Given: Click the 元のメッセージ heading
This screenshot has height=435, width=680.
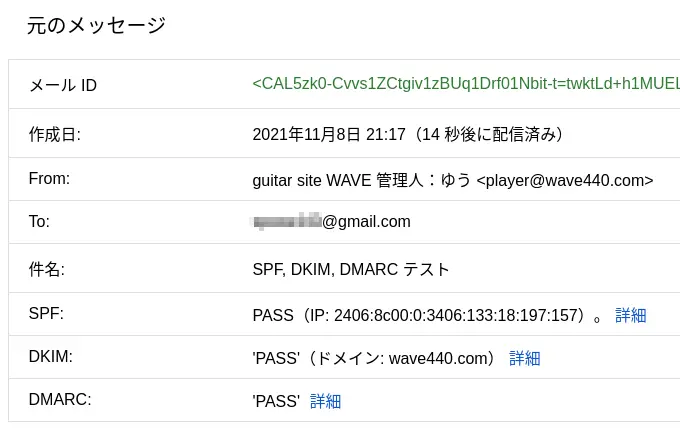Looking at the screenshot, I should coord(96,25).
